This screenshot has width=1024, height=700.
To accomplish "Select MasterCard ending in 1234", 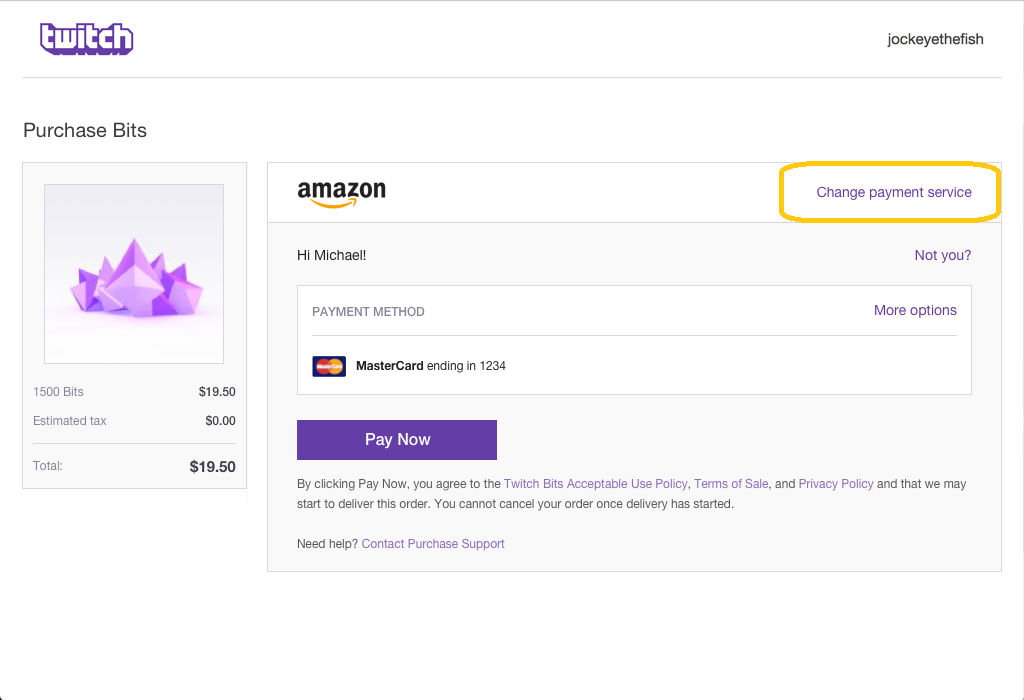I will [430, 366].
